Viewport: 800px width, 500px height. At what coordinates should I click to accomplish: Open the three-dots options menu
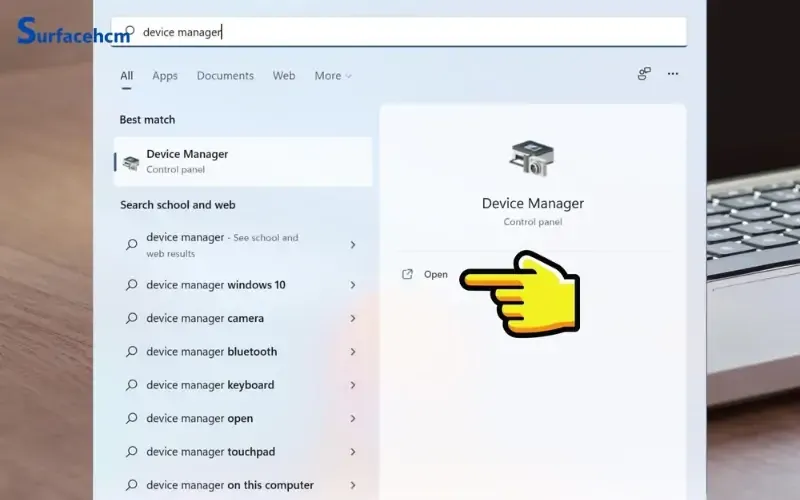[x=673, y=74]
